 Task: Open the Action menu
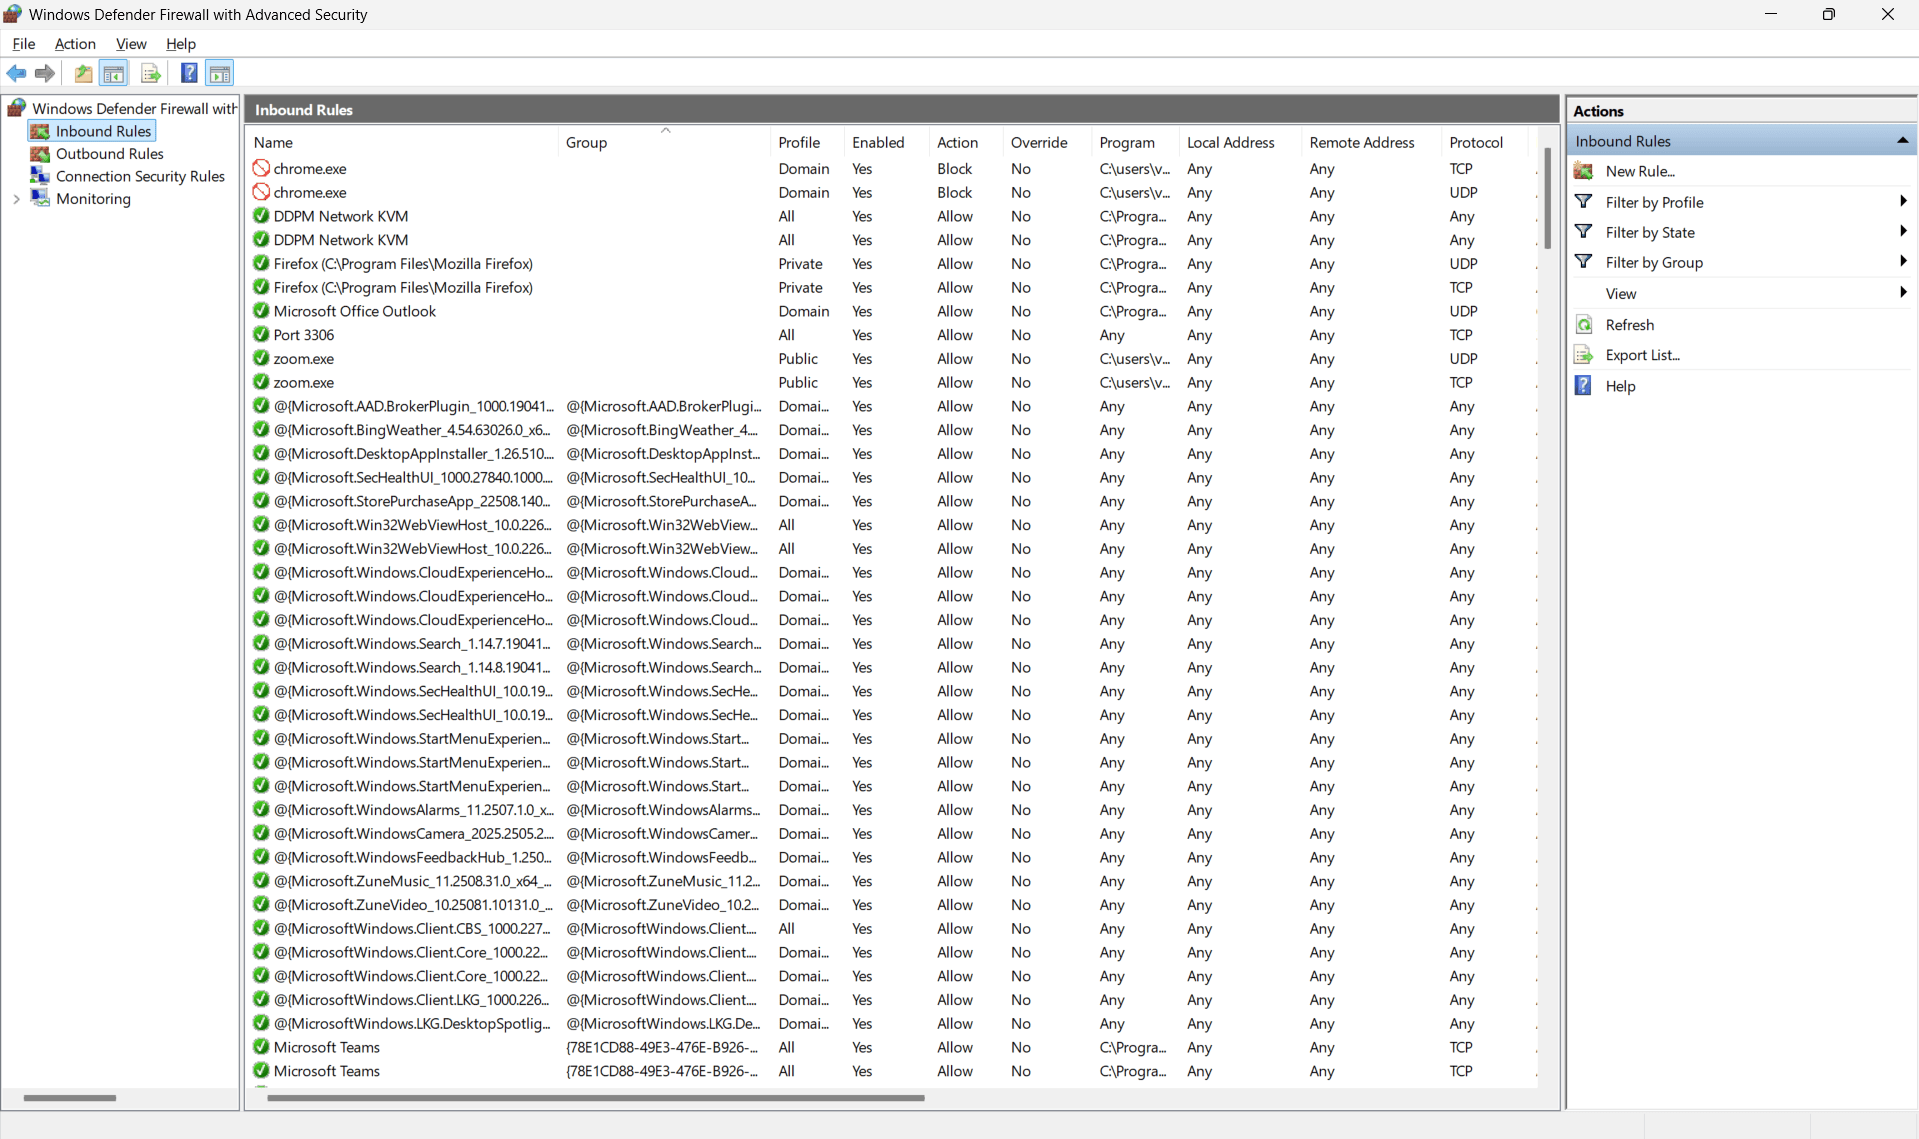tap(74, 44)
